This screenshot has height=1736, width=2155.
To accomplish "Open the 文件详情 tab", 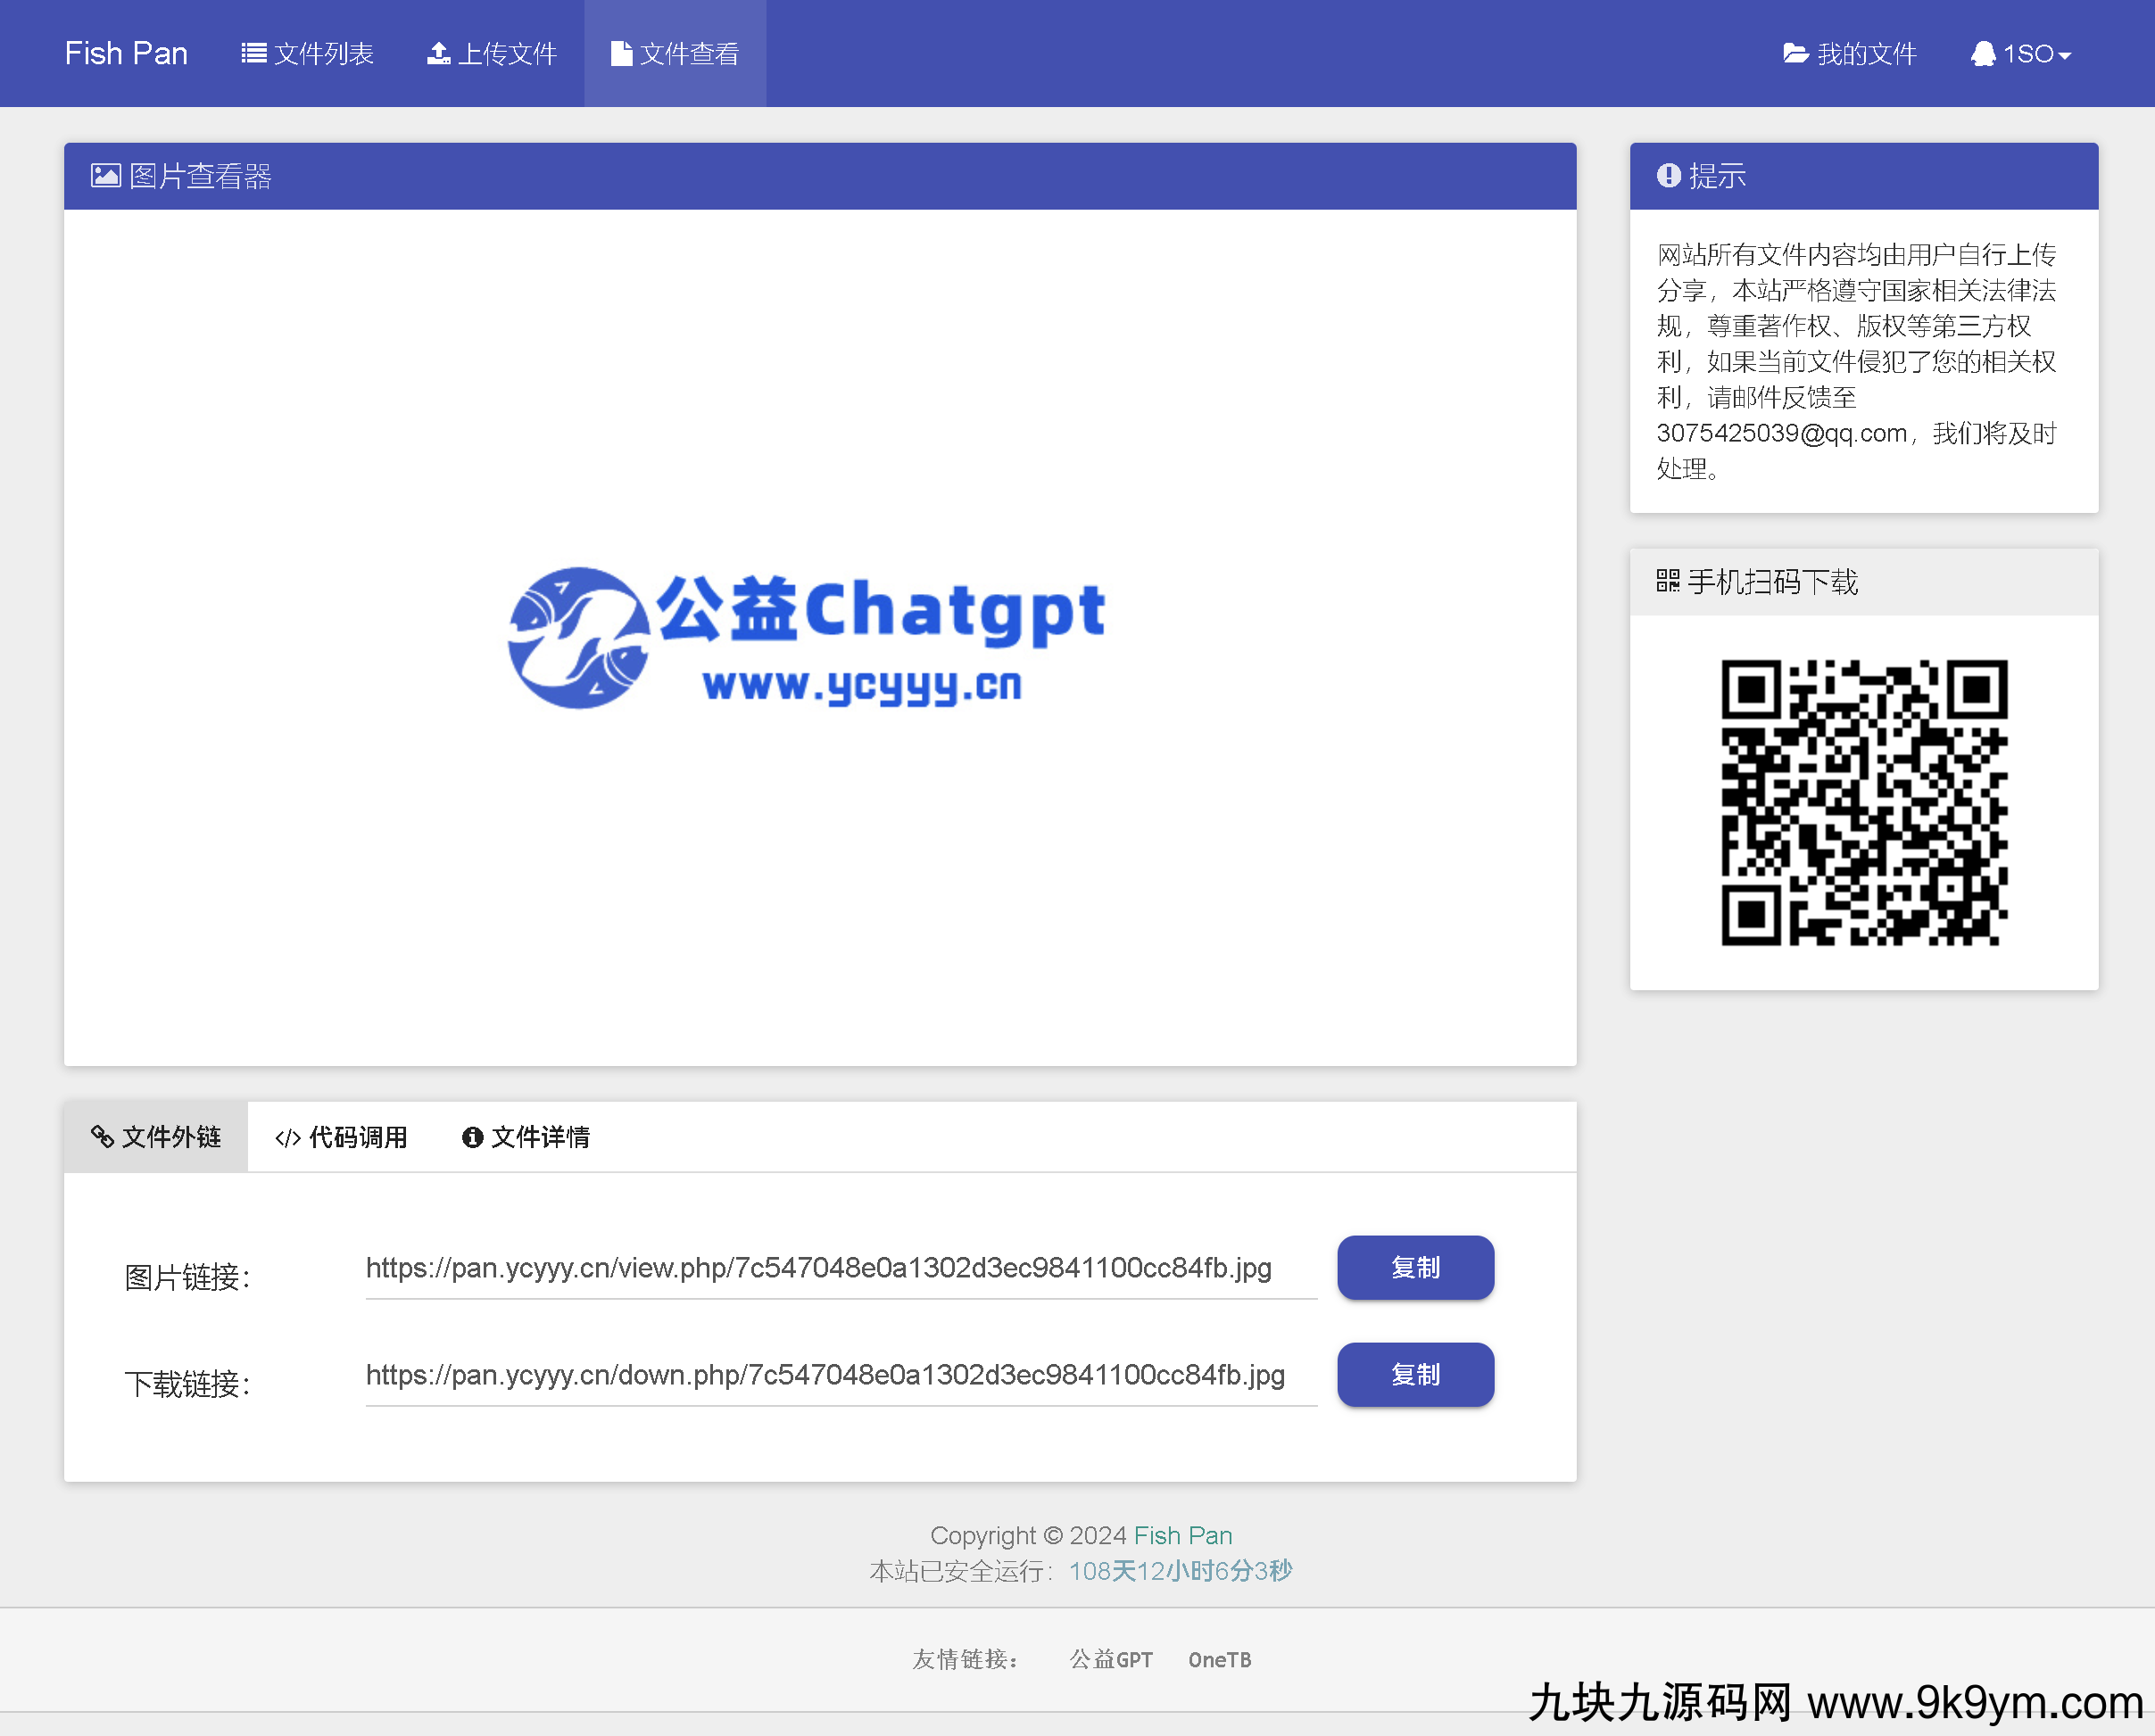I will (x=526, y=1137).
